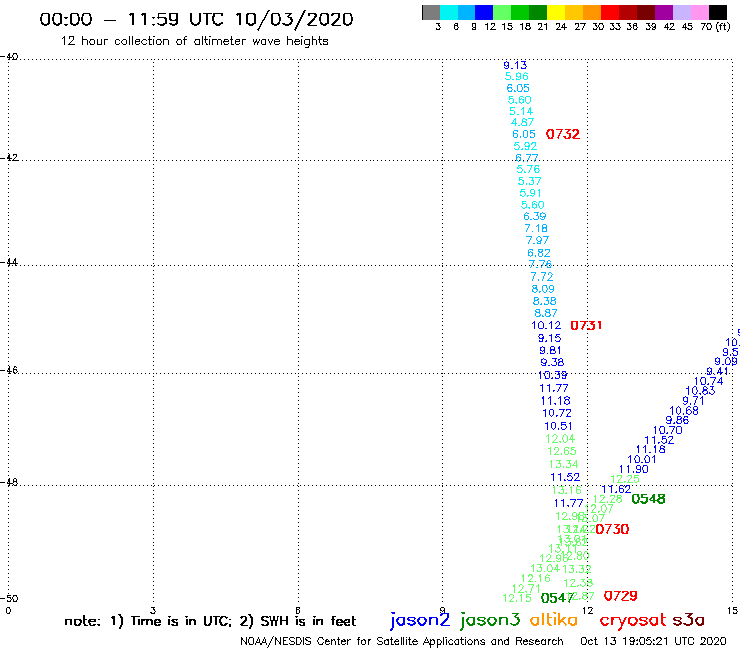This screenshot has height=650, width=740.
Task: Click the 12 hour collection subtitle
Action: click(194, 41)
